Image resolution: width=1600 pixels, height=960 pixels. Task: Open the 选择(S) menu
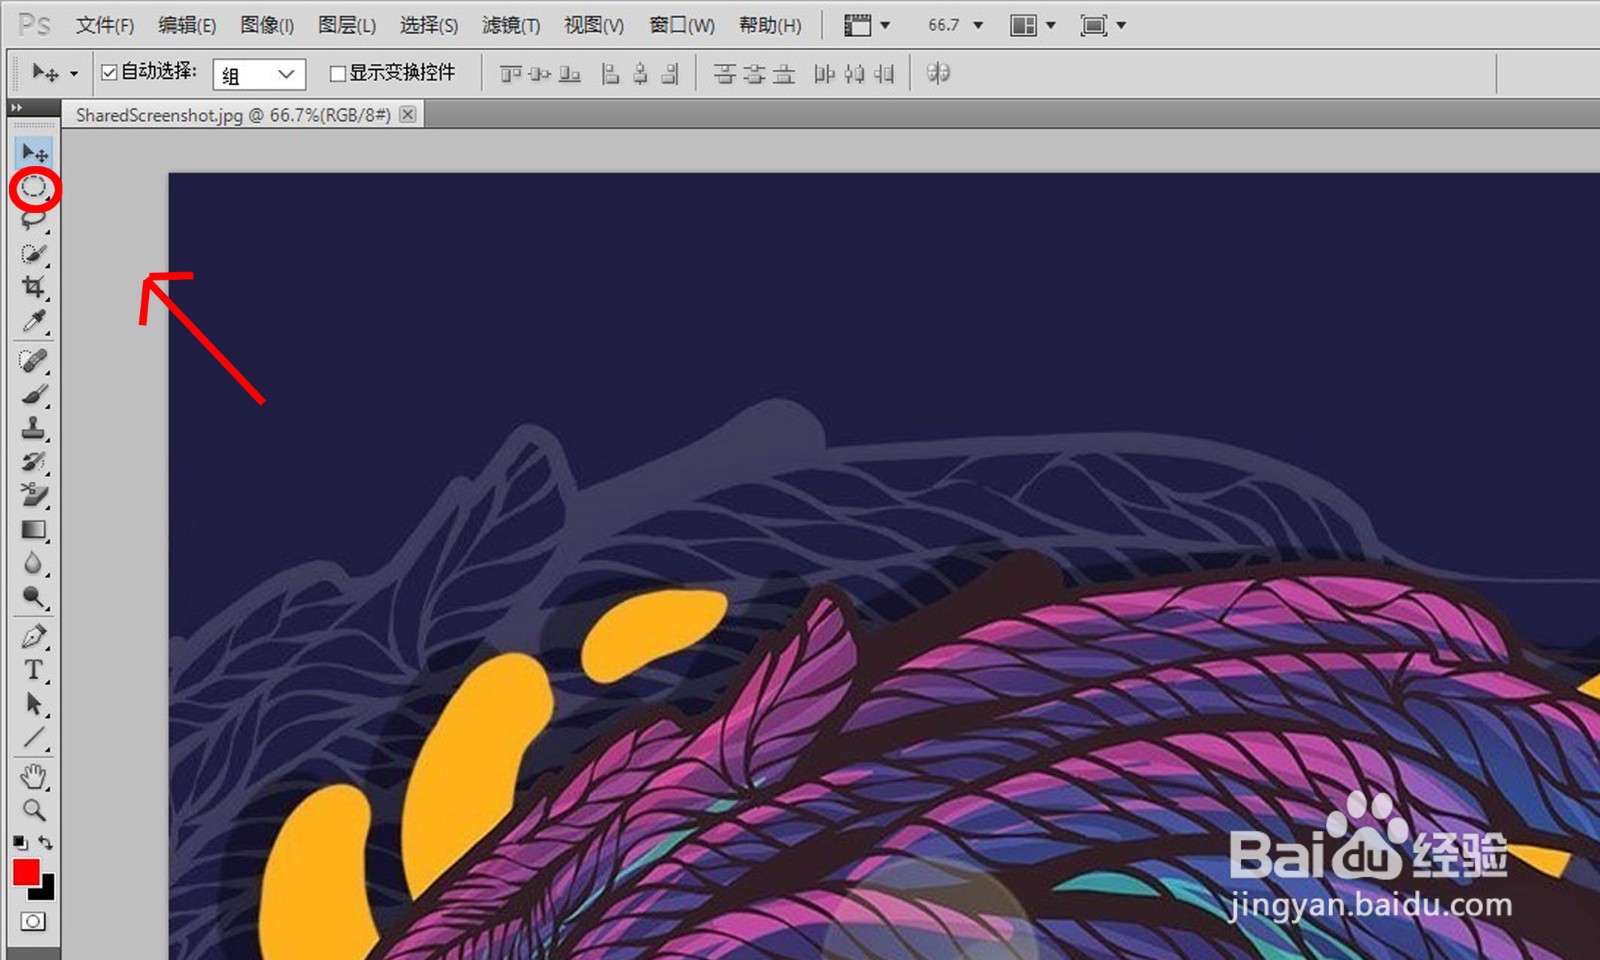coord(429,25)
